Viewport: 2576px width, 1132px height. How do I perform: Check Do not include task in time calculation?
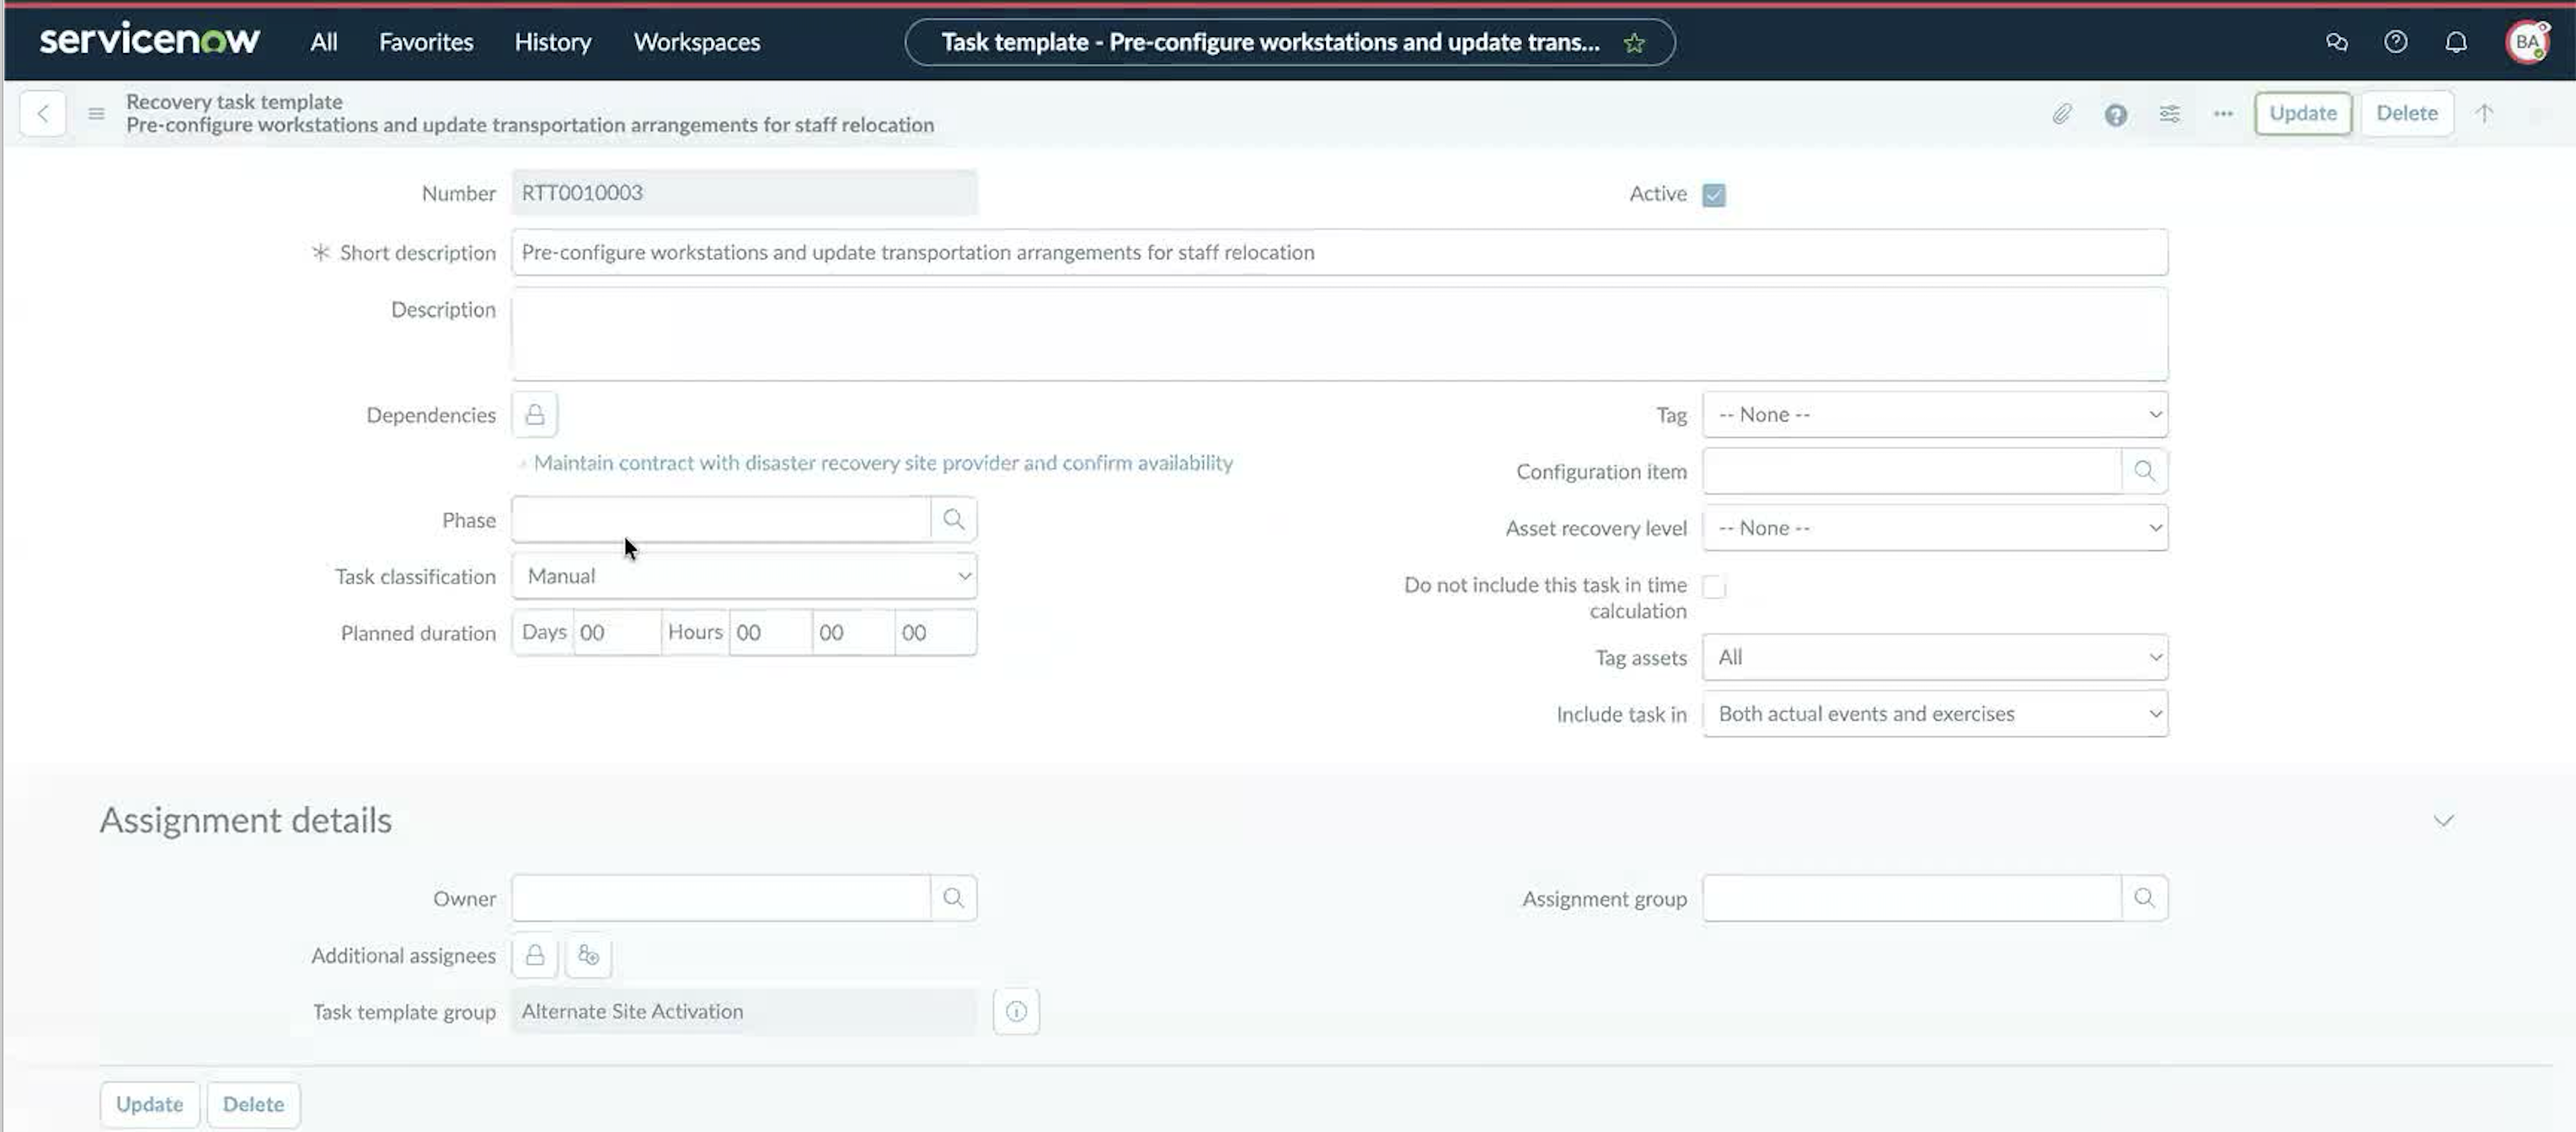(x=1714, y=587)
